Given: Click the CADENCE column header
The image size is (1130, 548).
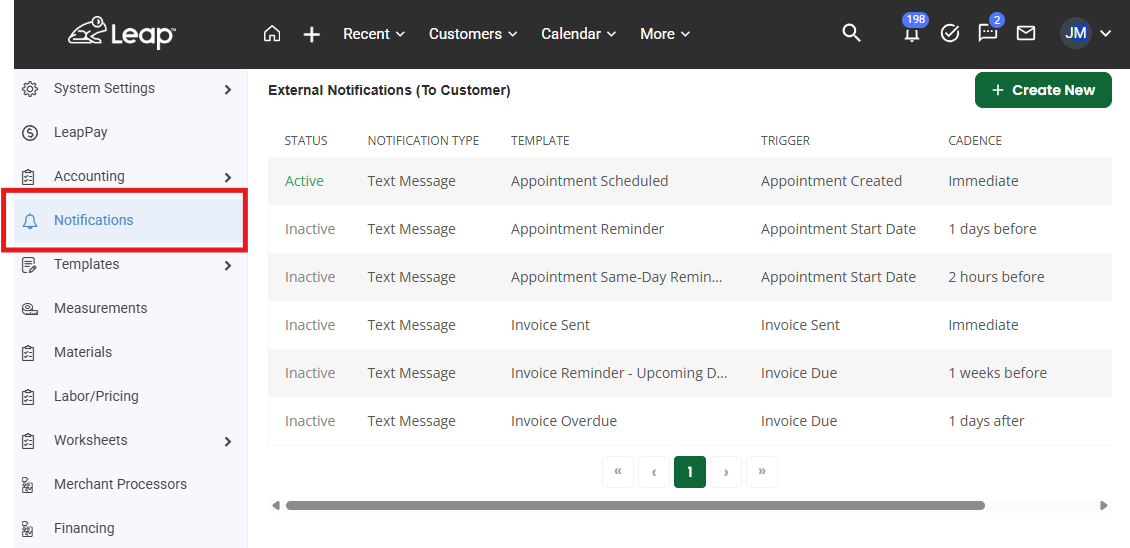Looking at the screenshot, I should (x=975, y=141).
